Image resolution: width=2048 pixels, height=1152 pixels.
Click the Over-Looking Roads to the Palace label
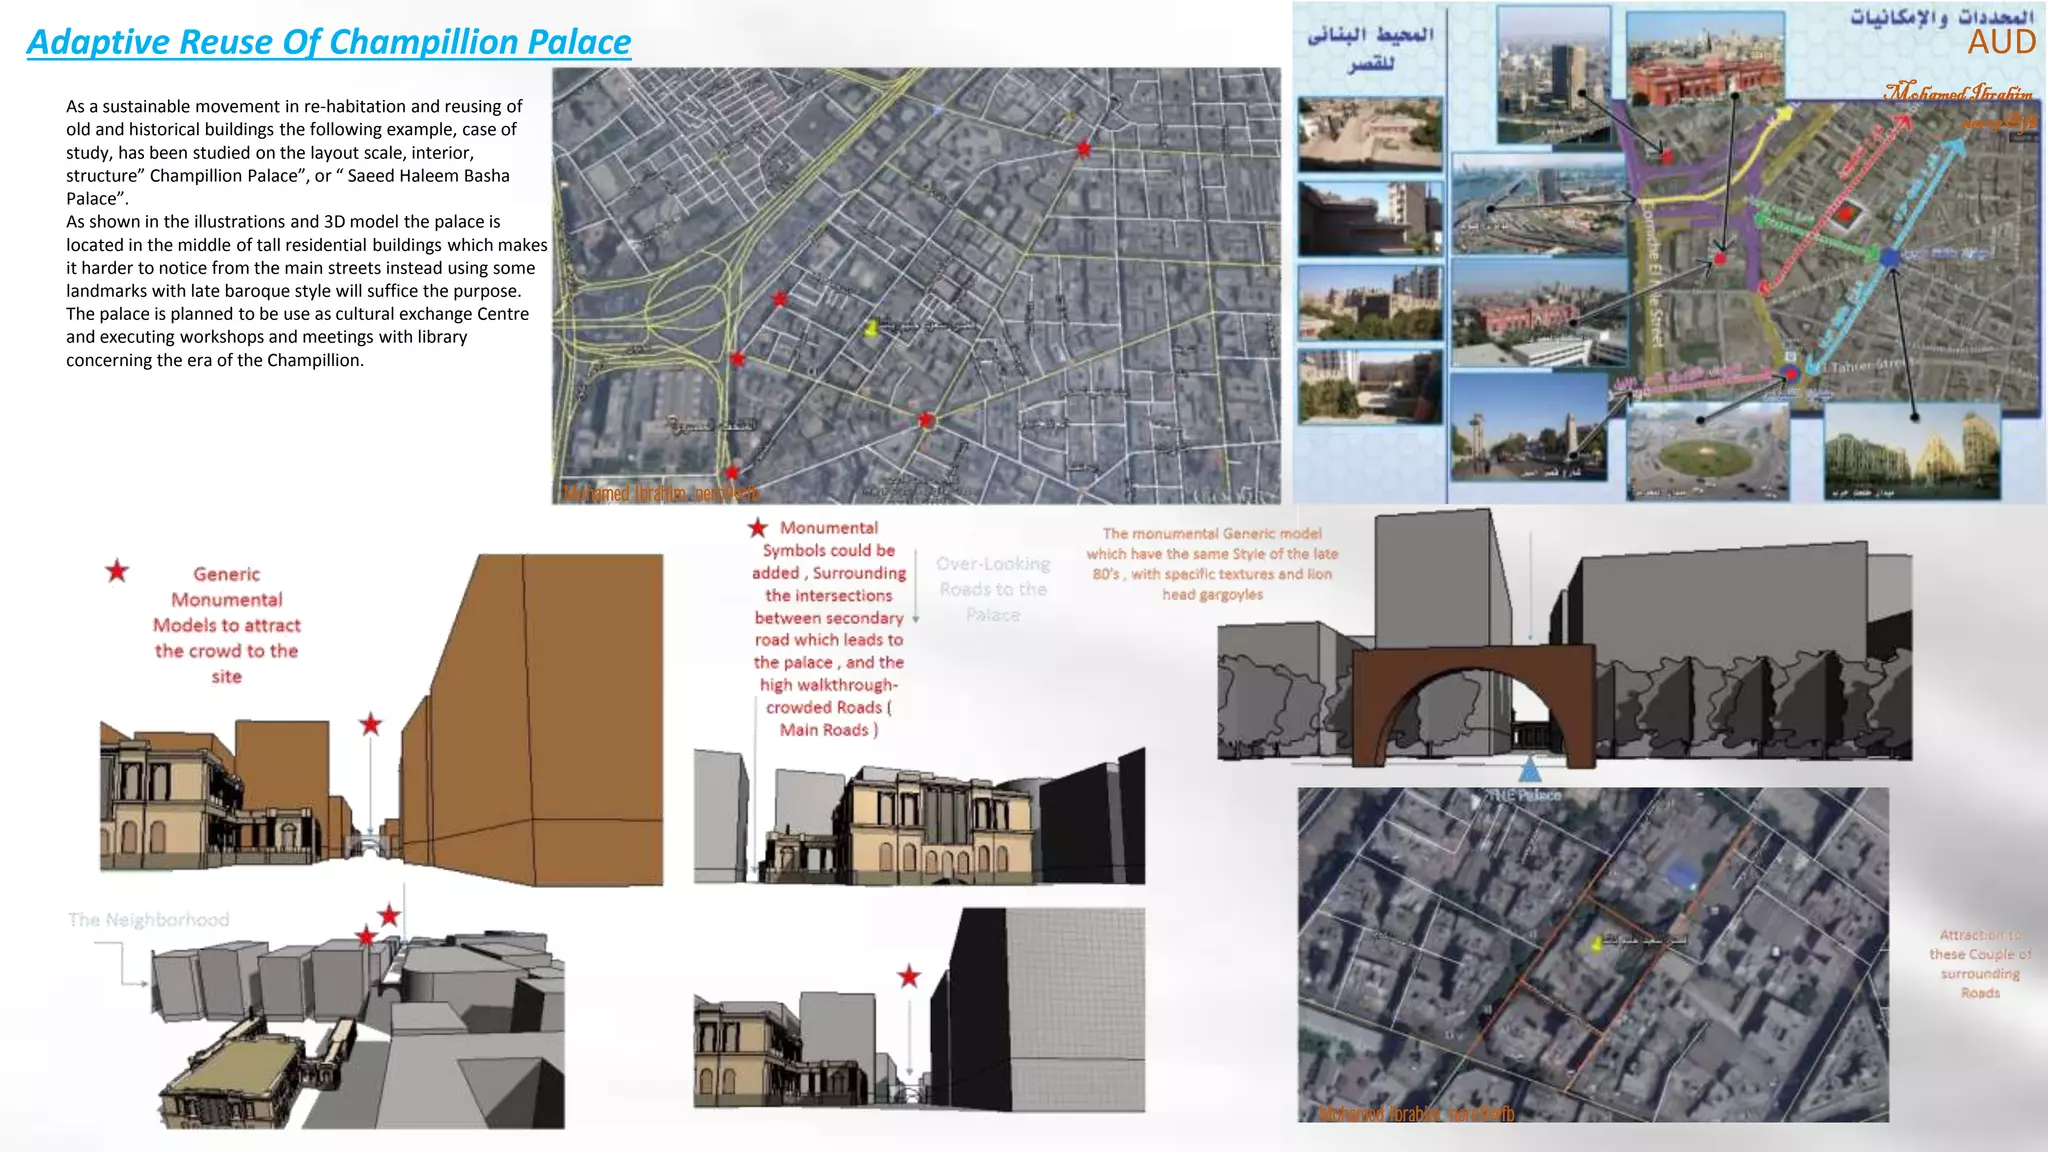tap(993, 589)
